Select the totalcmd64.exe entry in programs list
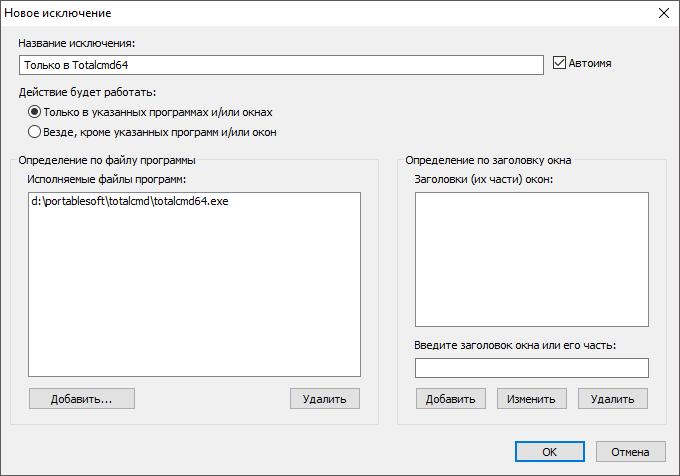The image size is (680, 476). tap(130, 201)
